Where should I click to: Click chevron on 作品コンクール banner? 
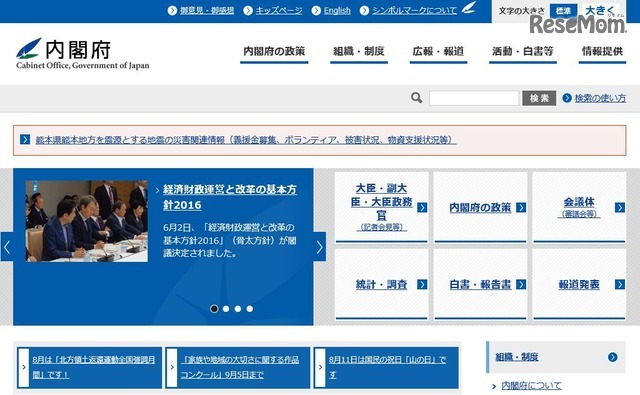click(172, 367)
